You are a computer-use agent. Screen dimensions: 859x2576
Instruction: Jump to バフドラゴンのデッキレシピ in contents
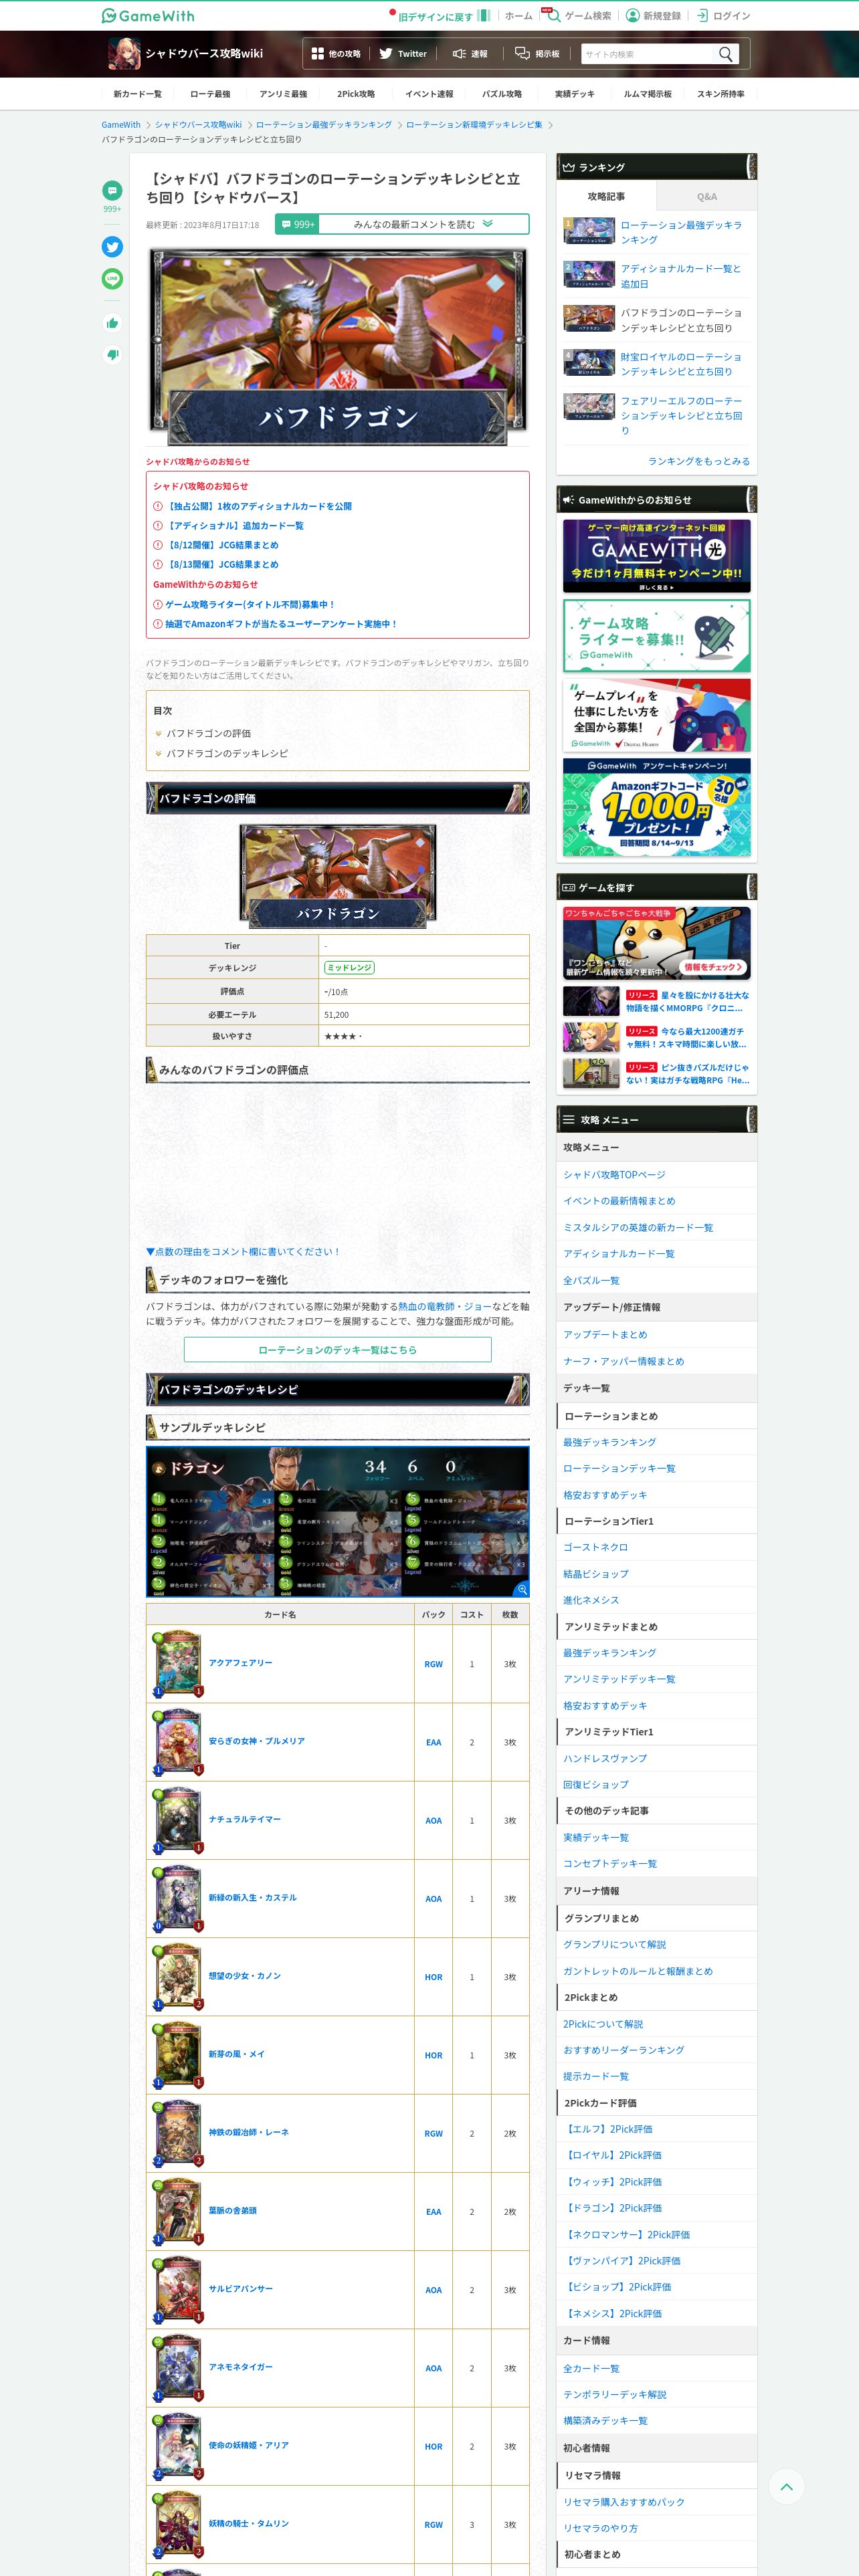tap(227, 753)
